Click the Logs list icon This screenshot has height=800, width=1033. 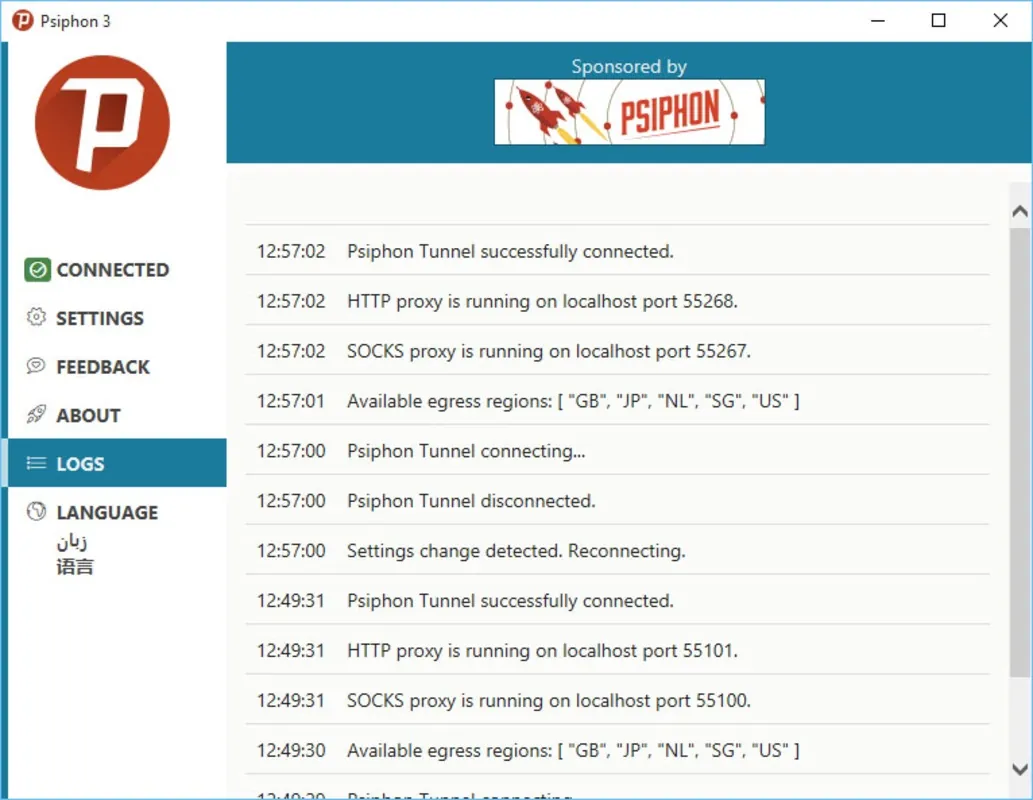pos(36,463)
